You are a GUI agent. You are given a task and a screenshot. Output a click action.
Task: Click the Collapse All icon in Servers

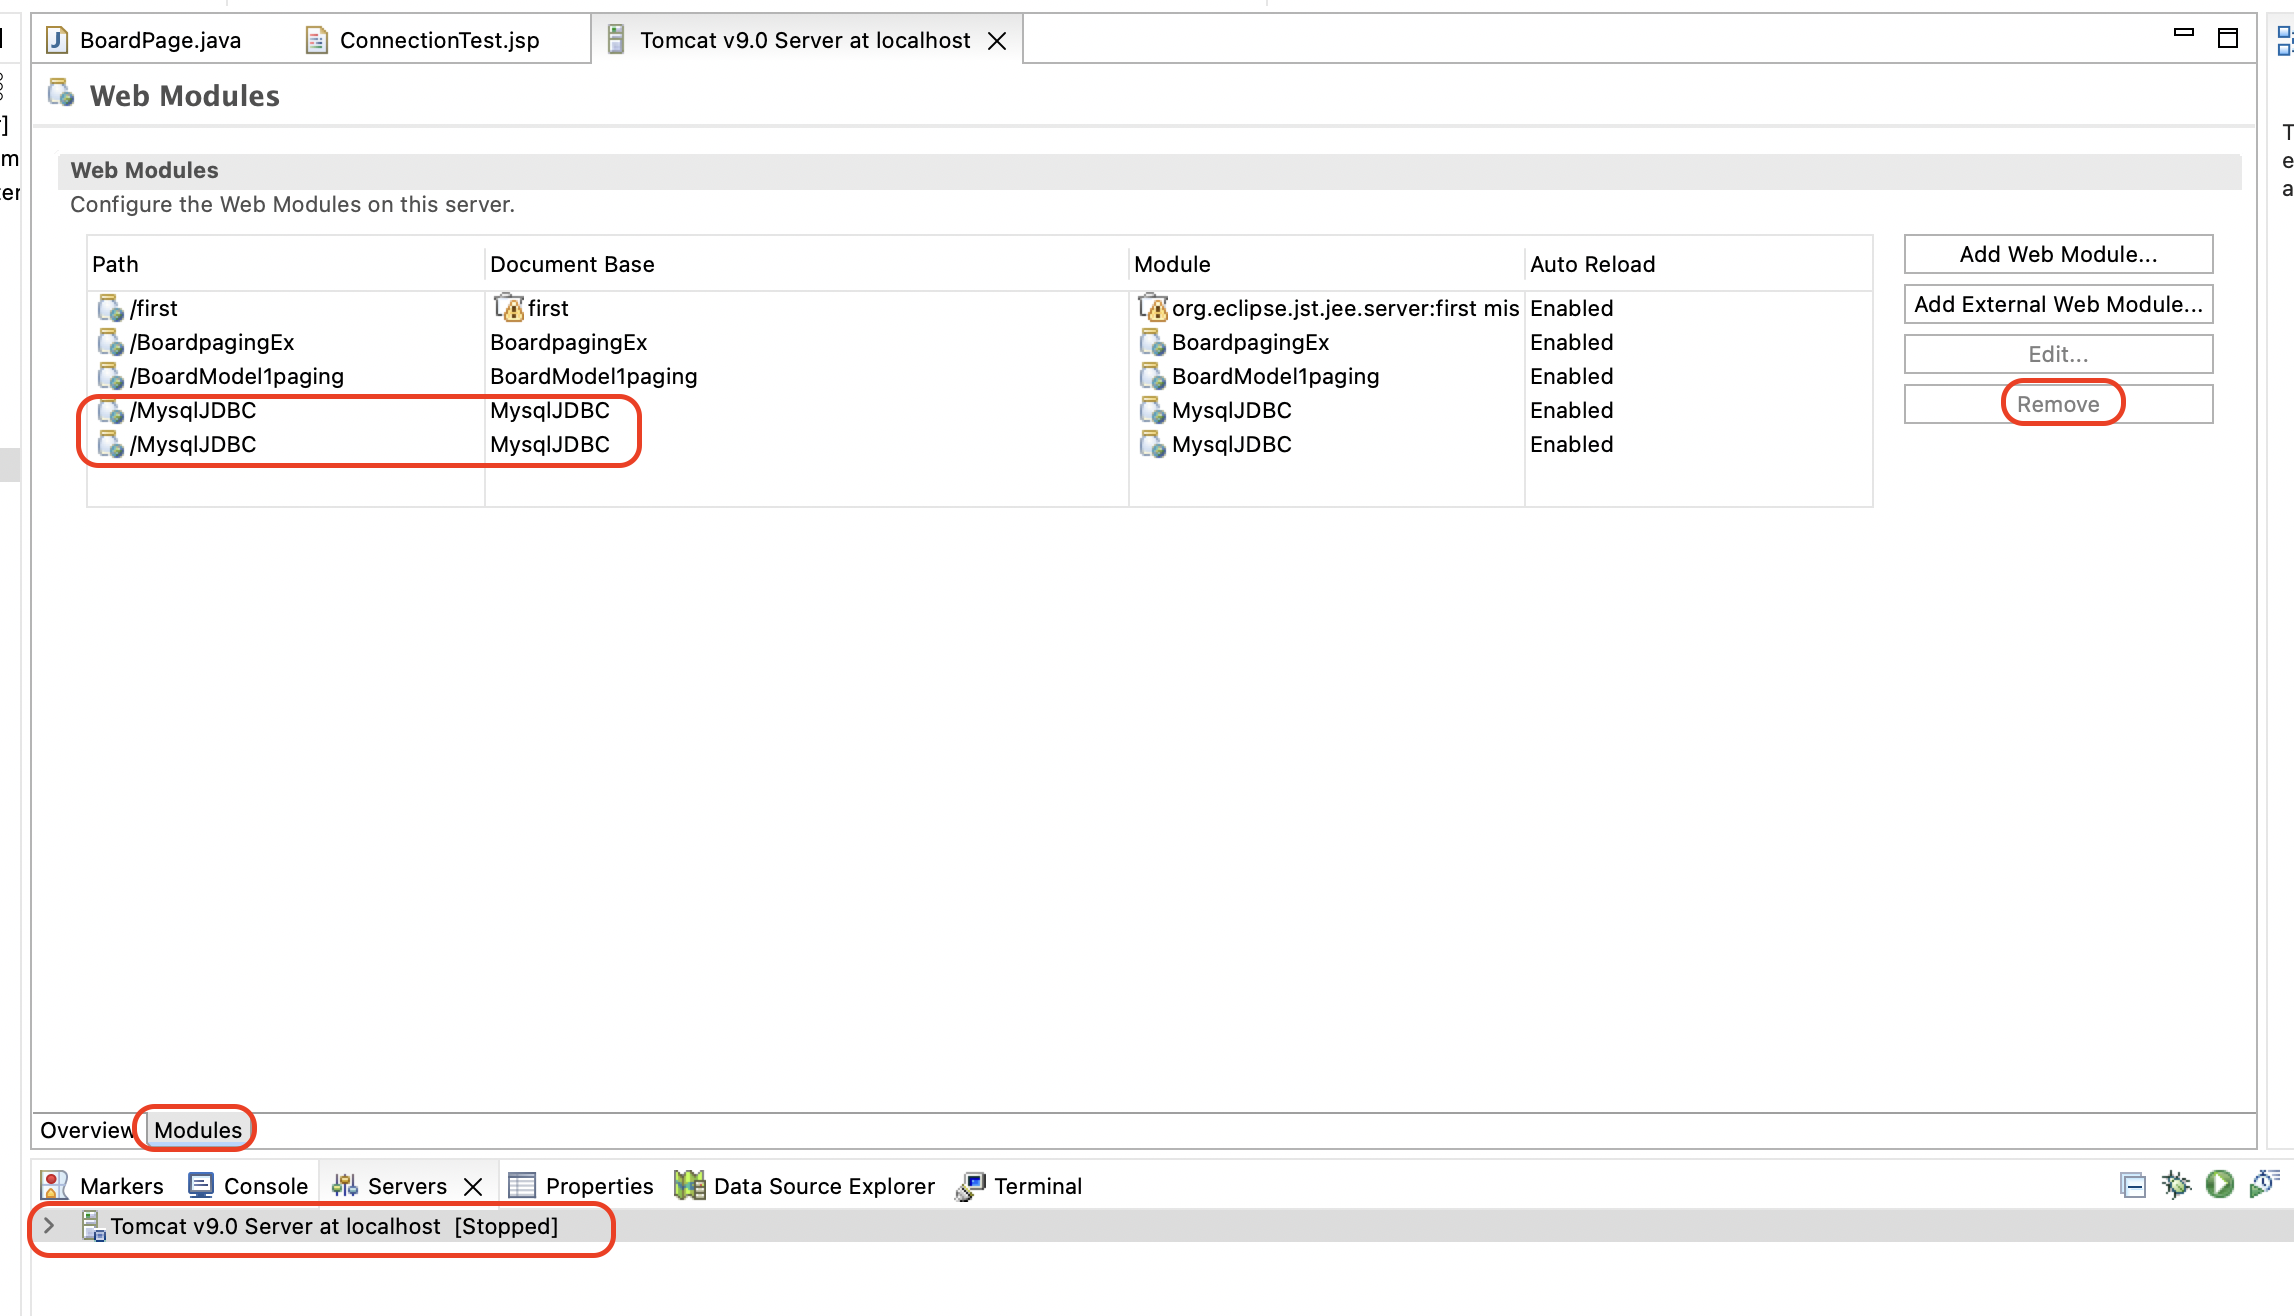pyautogui.click(x=2132, y=1186)
